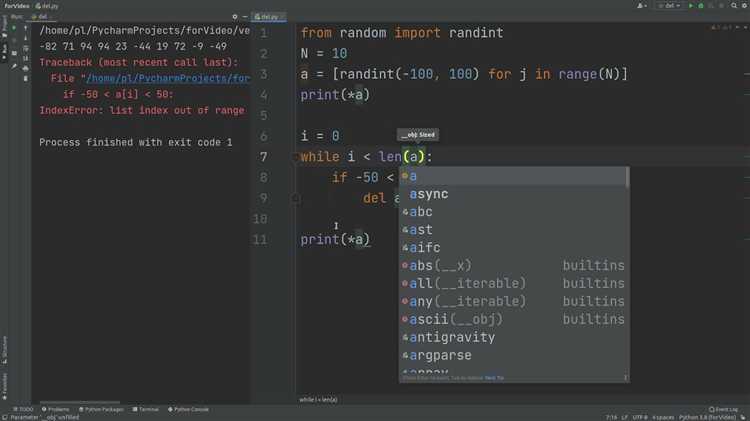750x421 pixels.
Task: Pick abs(__x) builtin suggestion
Action: click(x=513, y=266)
